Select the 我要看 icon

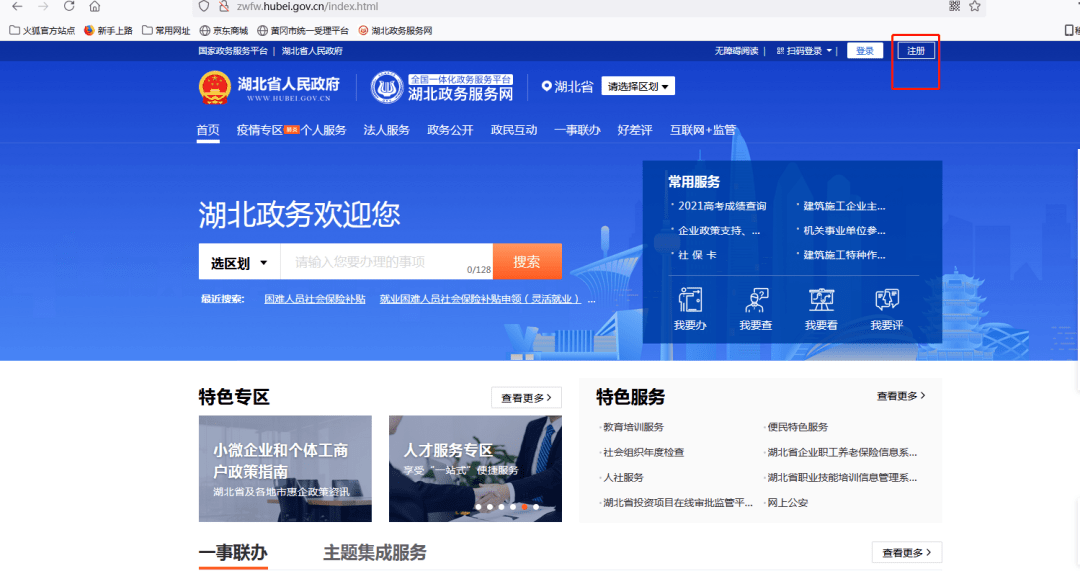tap(821, 300)
